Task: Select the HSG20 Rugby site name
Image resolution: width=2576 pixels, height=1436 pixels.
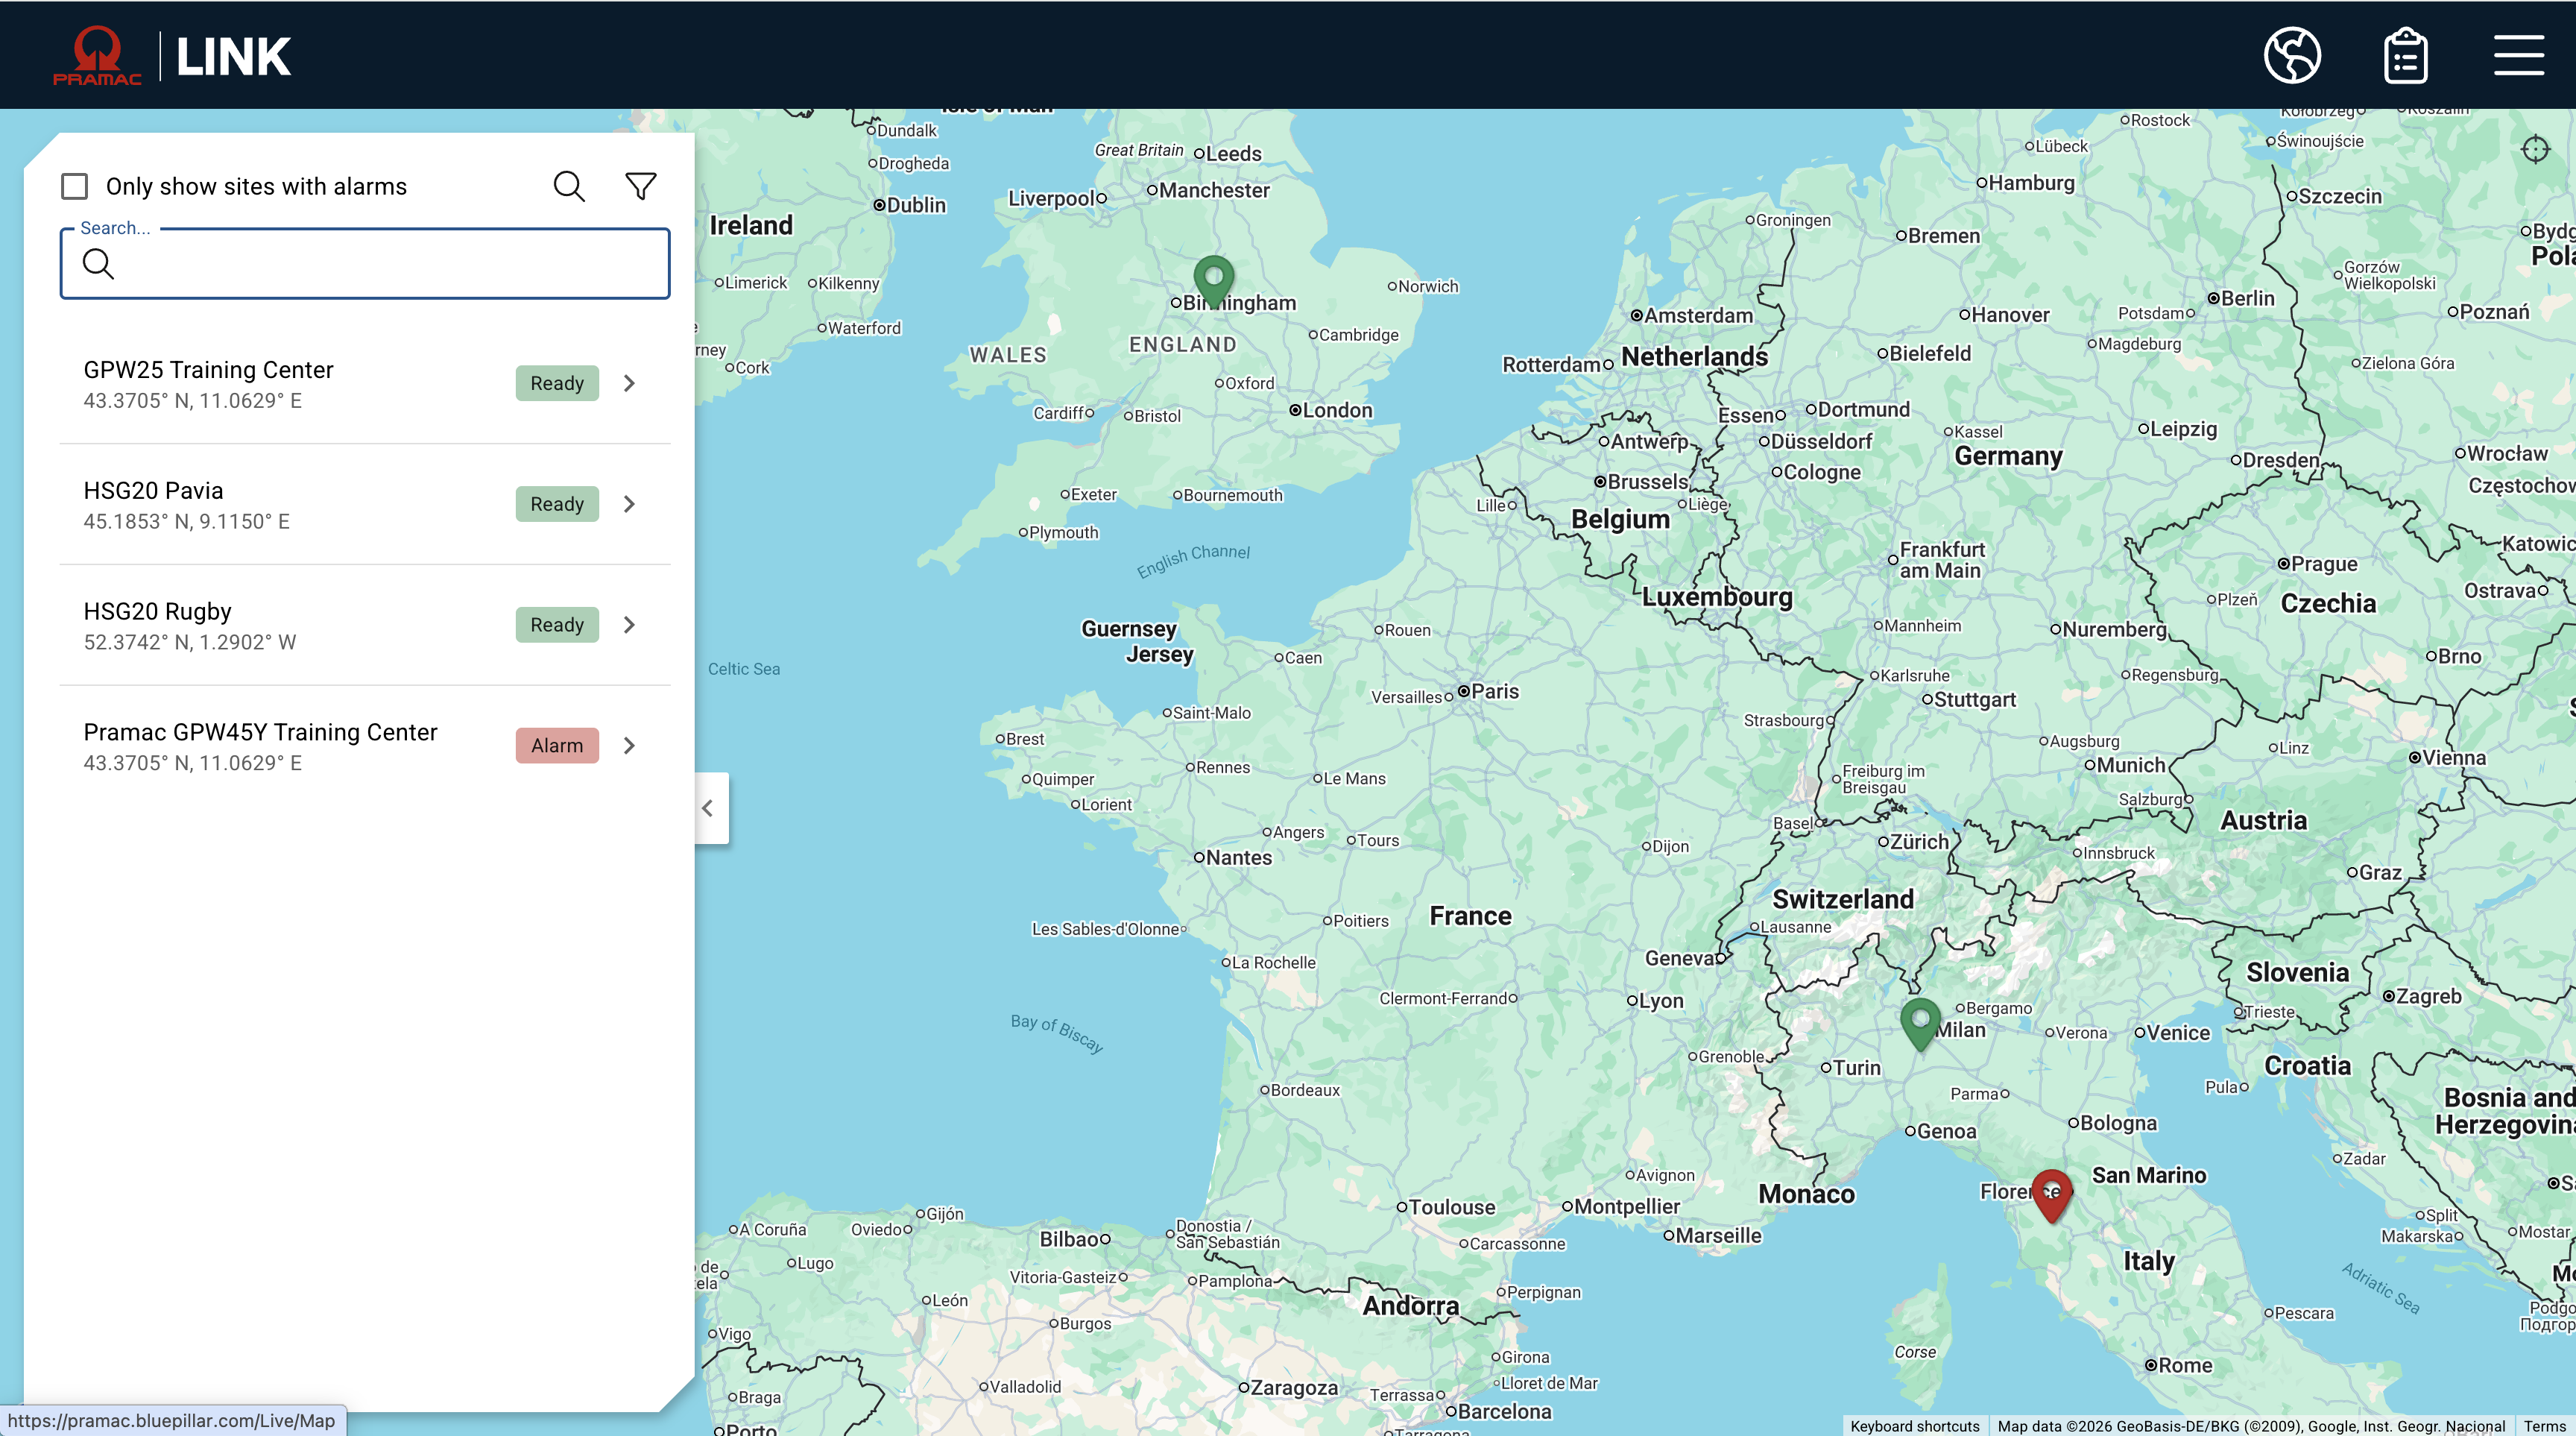Action: (x=157, y=612)
